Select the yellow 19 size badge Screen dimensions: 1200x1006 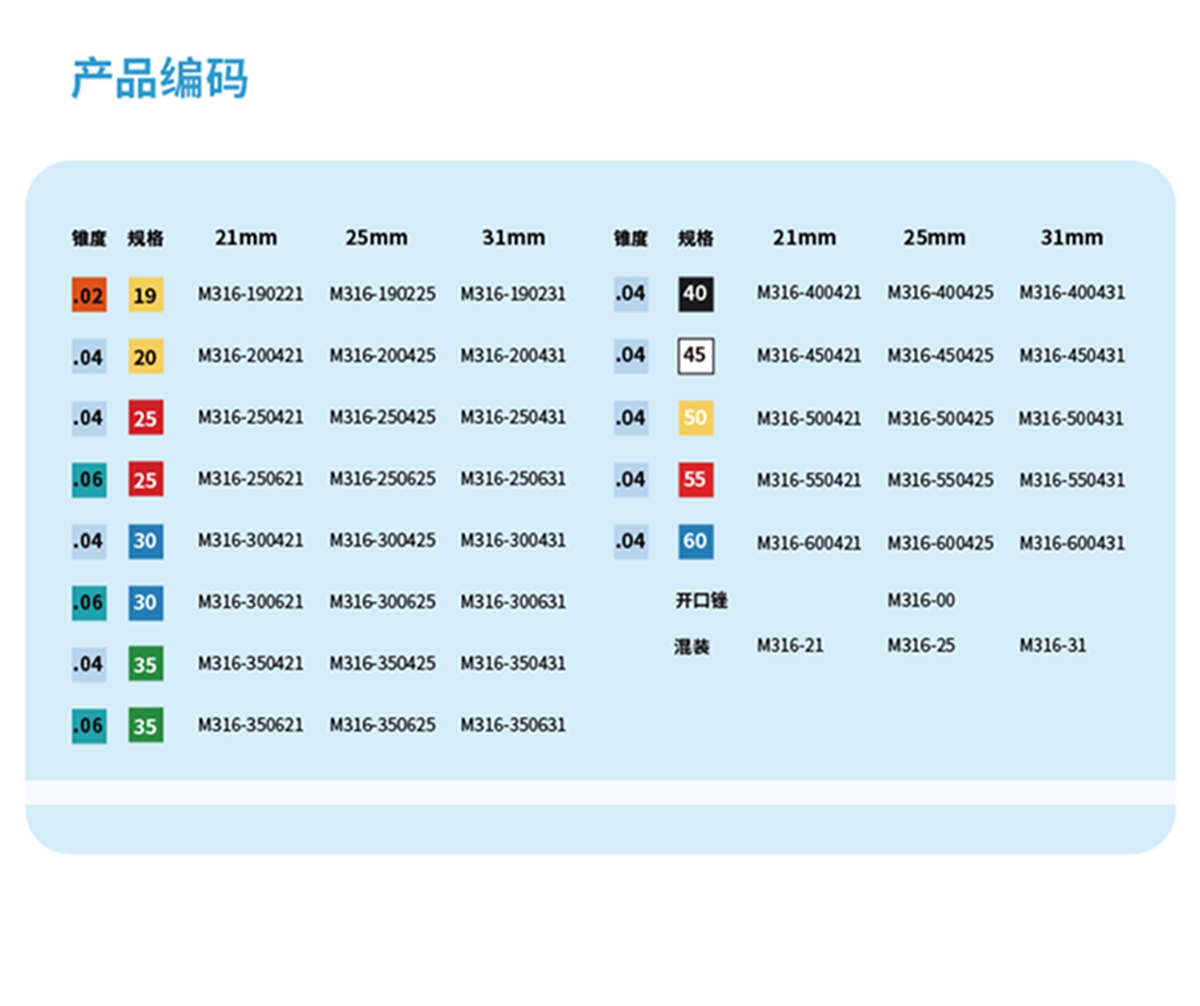145,296
